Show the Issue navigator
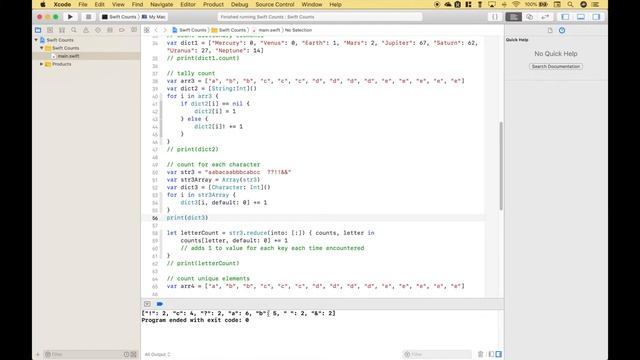 click(86, 30)
